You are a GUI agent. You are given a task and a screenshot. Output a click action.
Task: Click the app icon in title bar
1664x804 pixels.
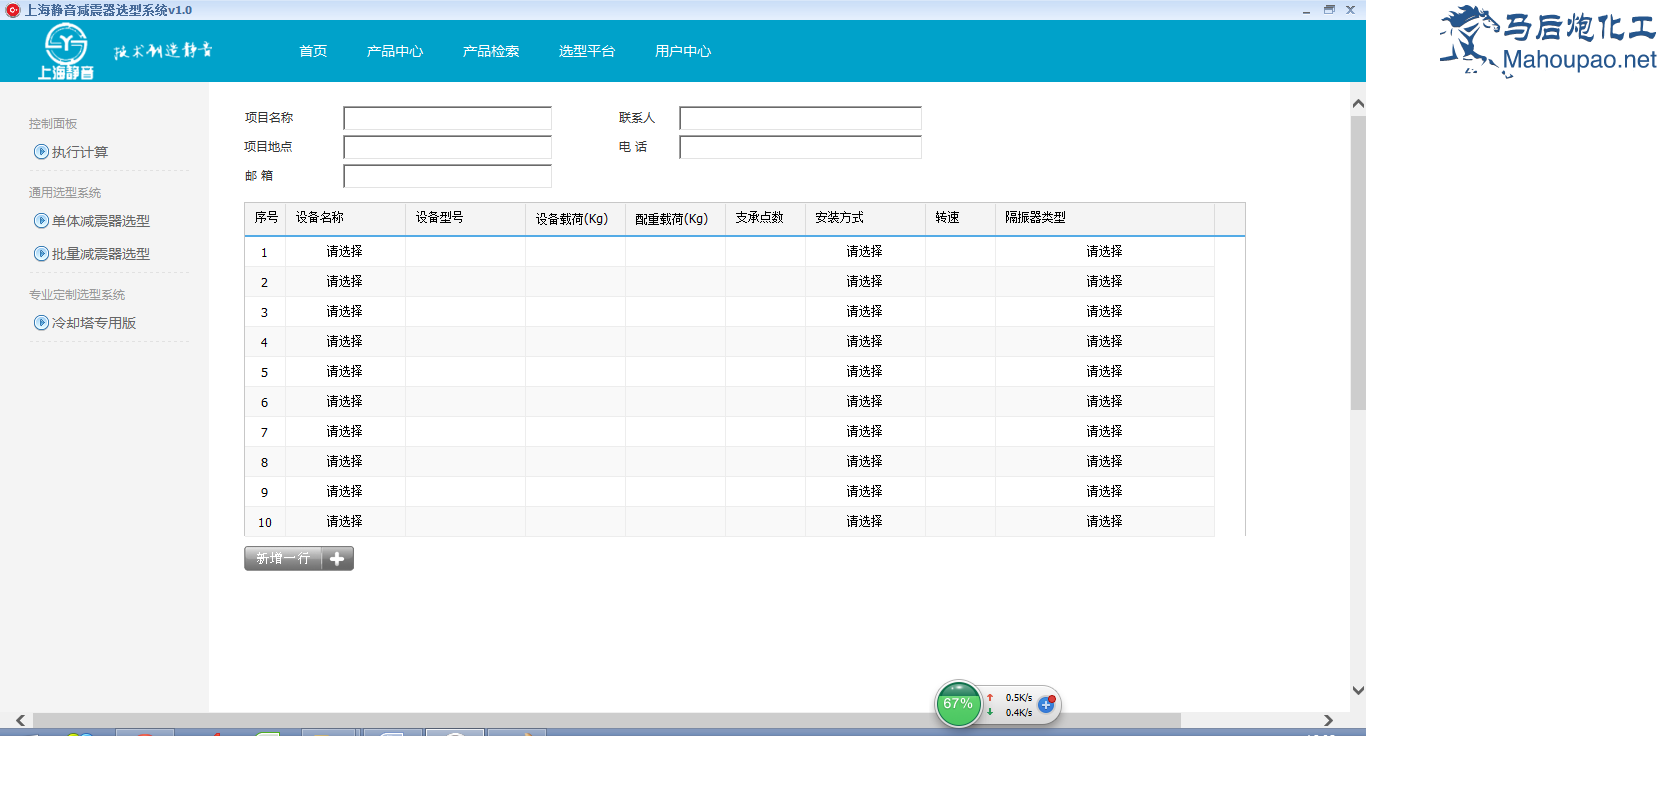coord(12,10)
